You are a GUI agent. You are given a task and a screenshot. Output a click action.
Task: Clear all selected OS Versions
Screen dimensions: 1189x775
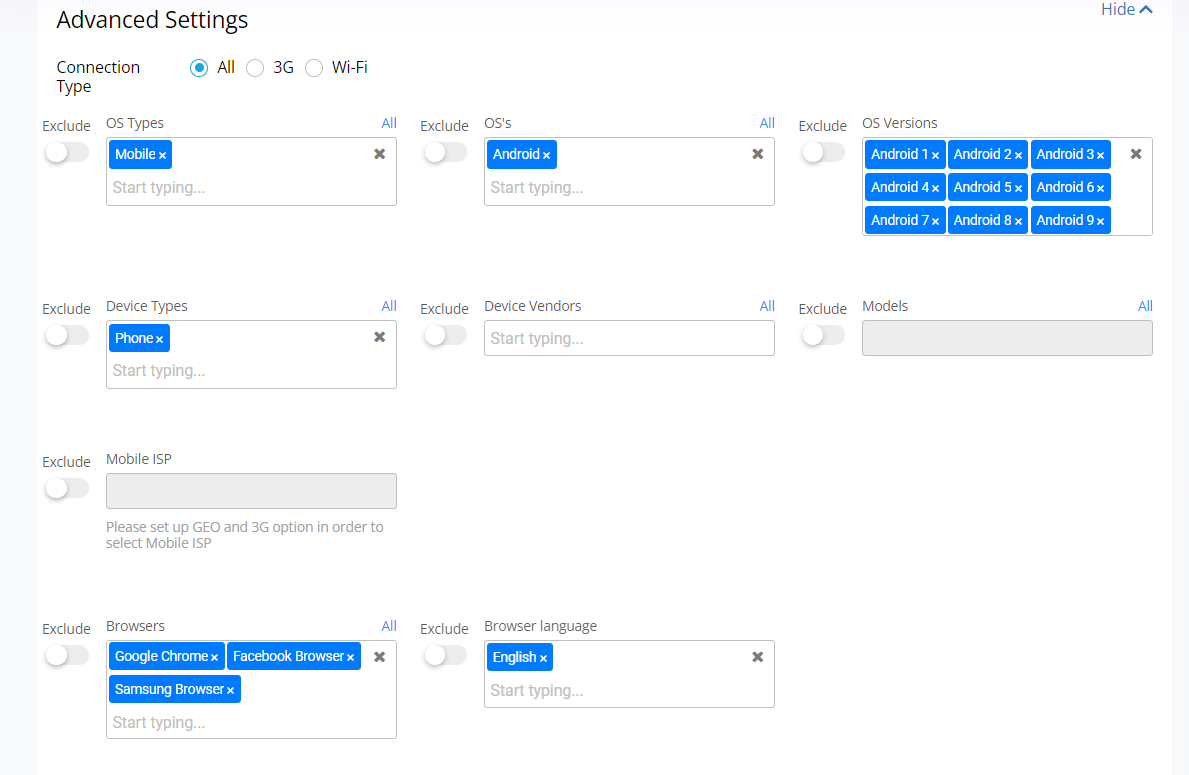pyautogui.click(x=1136, y=154)
